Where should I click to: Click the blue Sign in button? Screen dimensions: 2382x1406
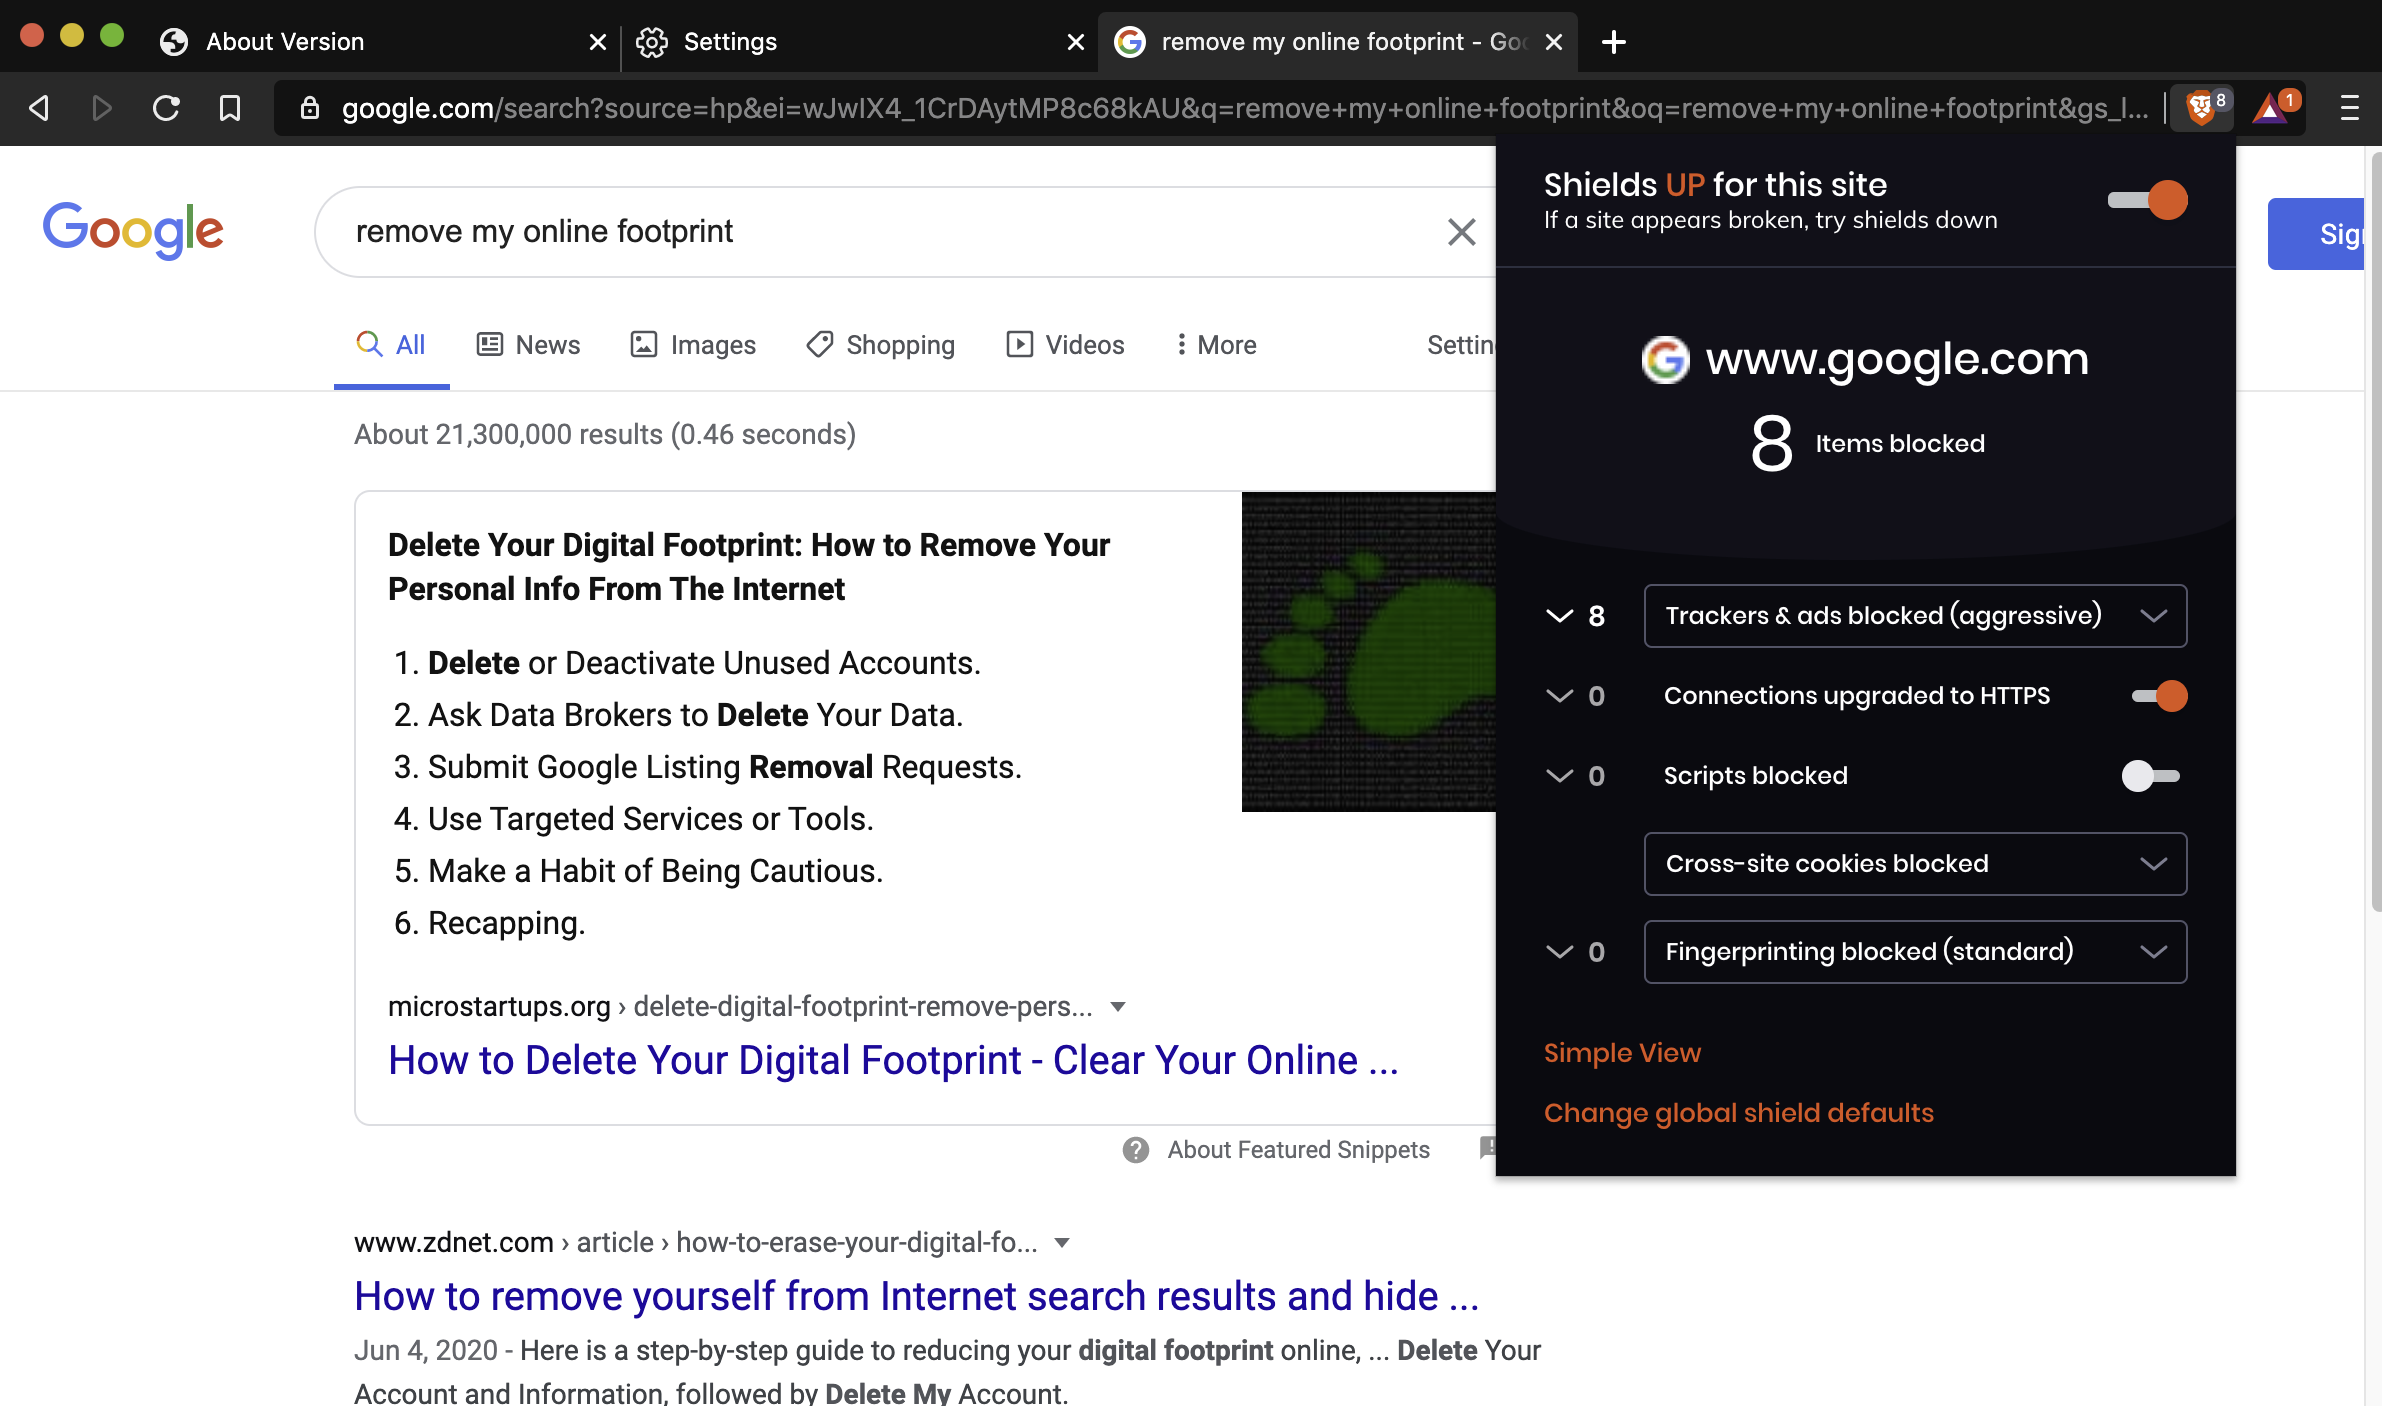tap(2318, 234)
